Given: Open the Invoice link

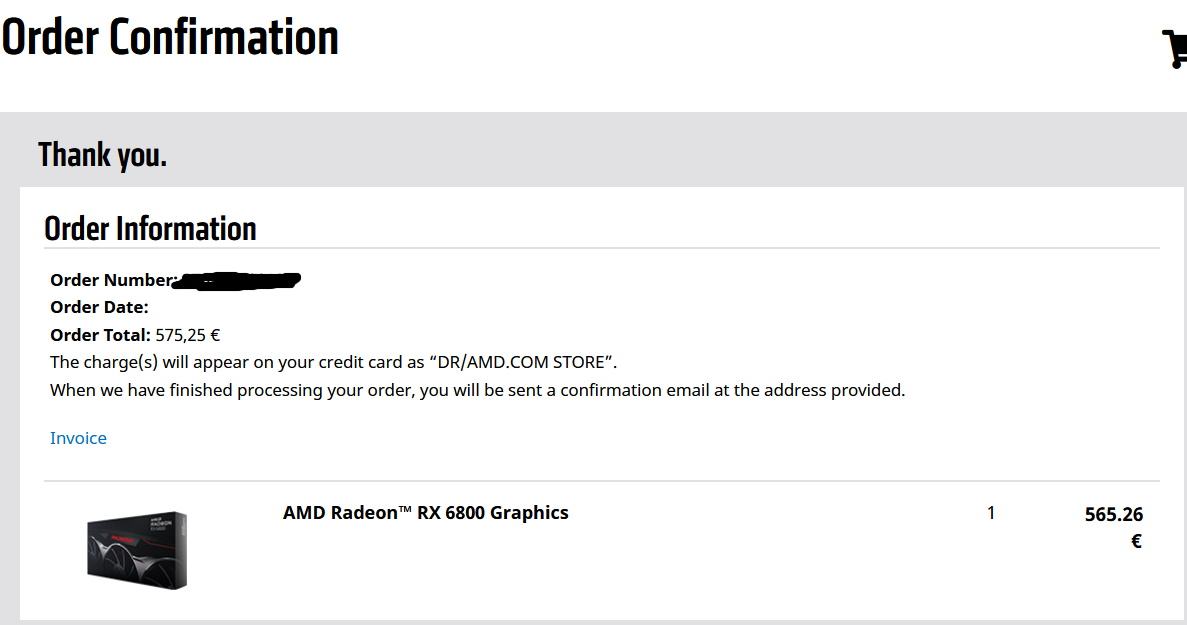Looking at the screenshot, I should click(x=78, y=438).
